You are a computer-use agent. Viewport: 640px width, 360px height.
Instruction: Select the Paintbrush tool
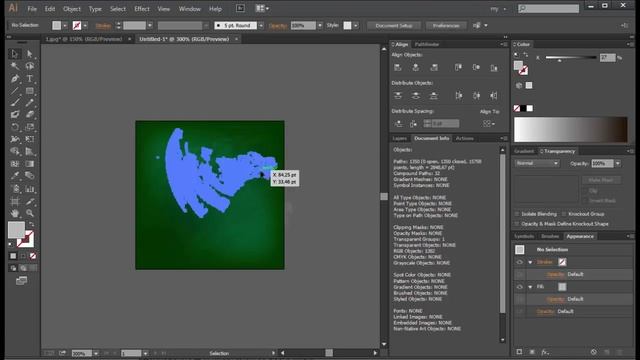pyautogui.click(x=15, y=103)
